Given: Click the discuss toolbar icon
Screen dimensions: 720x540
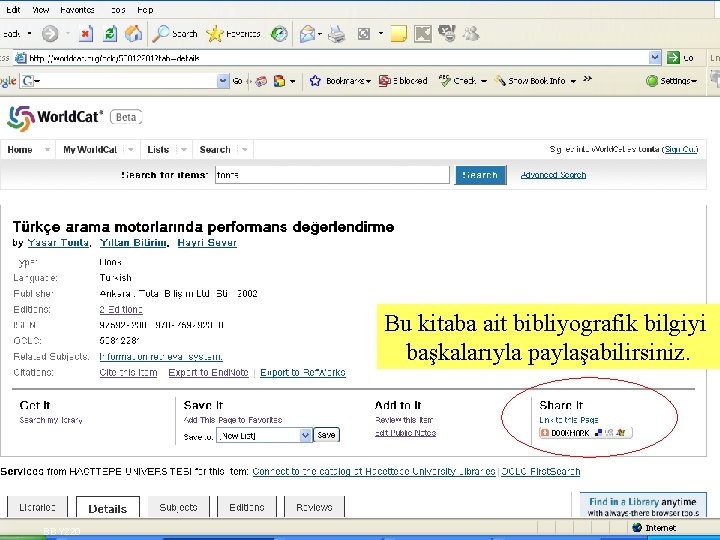Looking at the screenshot, I should (x=447, y=34).
